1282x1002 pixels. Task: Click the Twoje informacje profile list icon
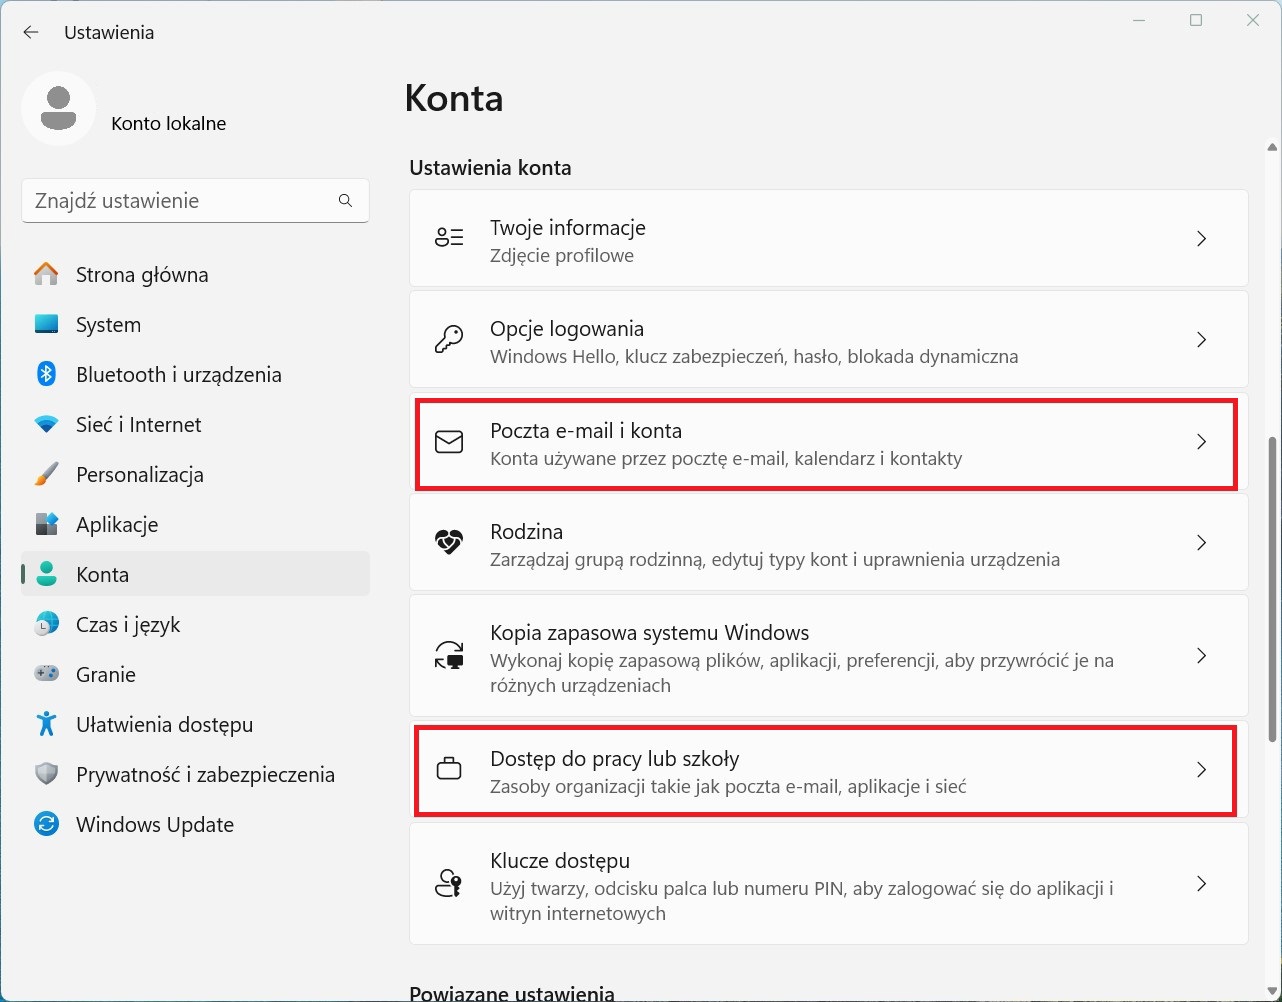click(x=449, y=238)
